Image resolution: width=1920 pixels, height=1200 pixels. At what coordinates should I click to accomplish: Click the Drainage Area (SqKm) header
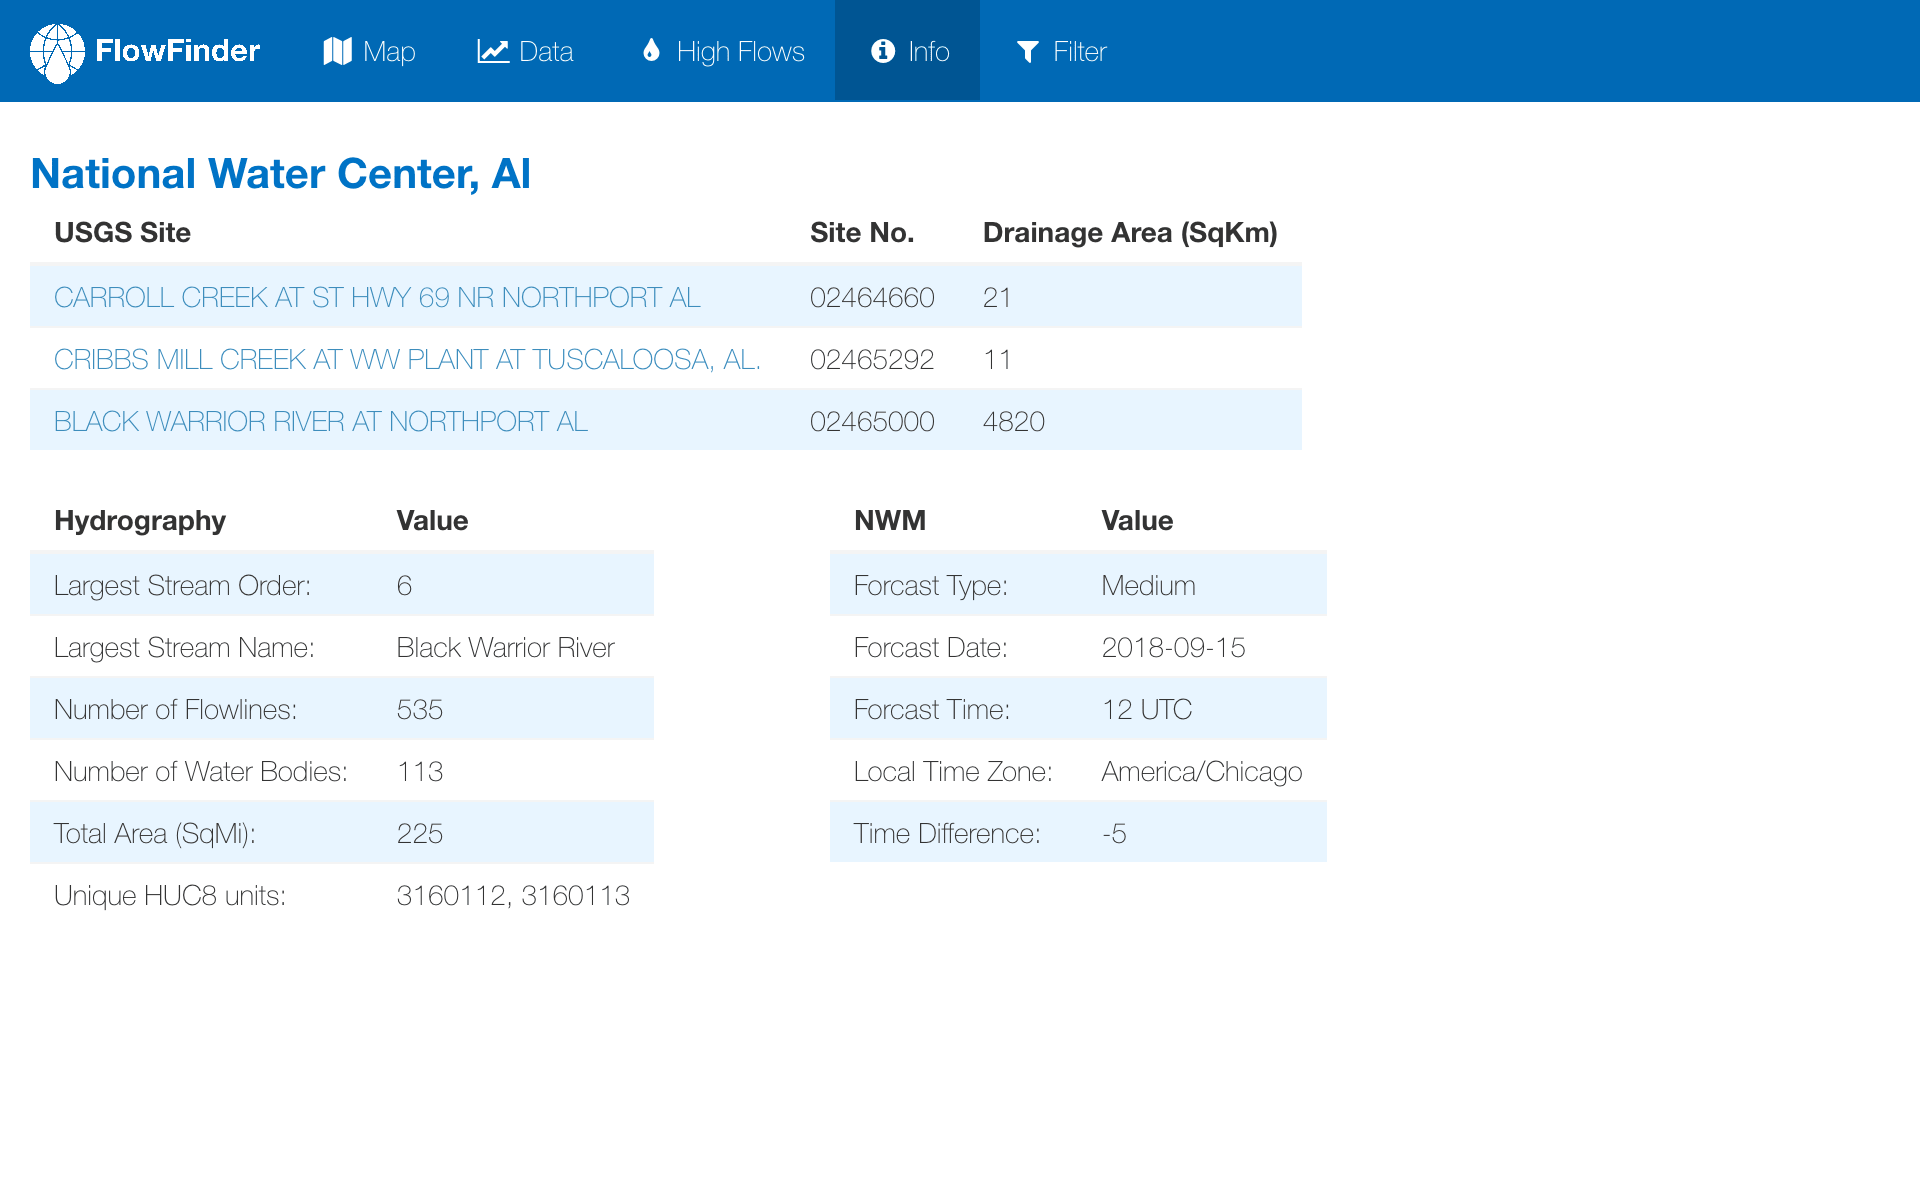(x=1130, y=233)
